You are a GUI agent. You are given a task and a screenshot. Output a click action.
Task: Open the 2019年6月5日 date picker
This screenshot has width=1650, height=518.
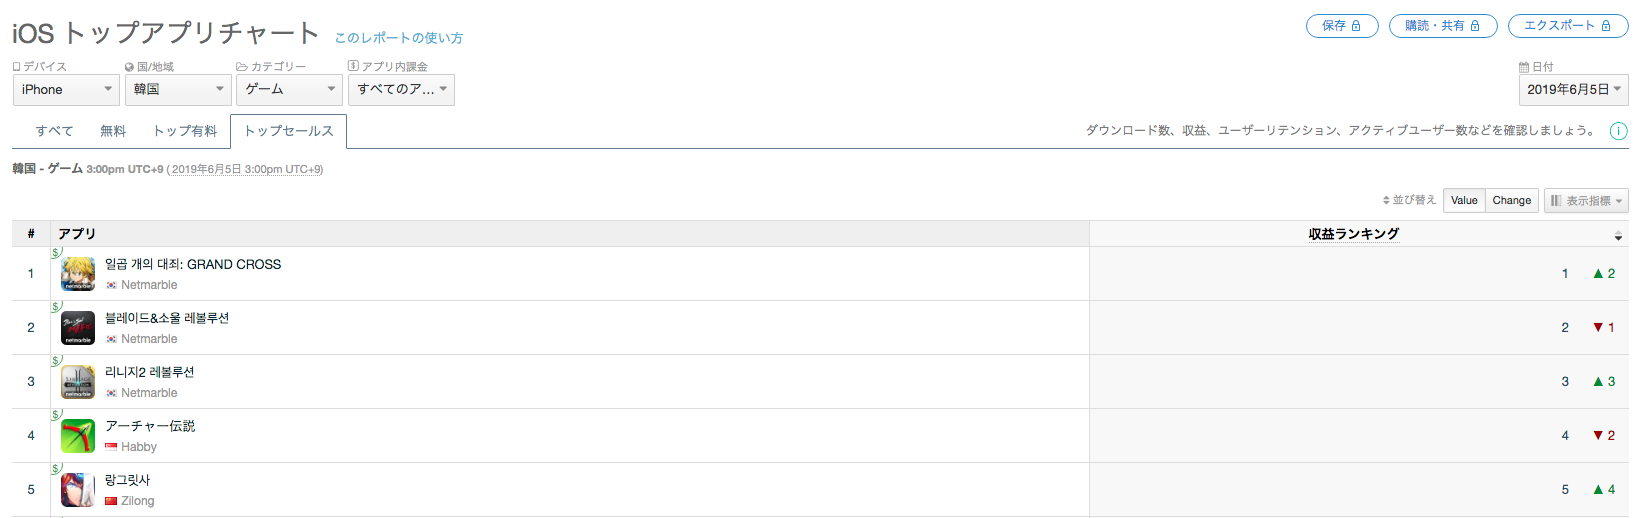pos(1574,90)
